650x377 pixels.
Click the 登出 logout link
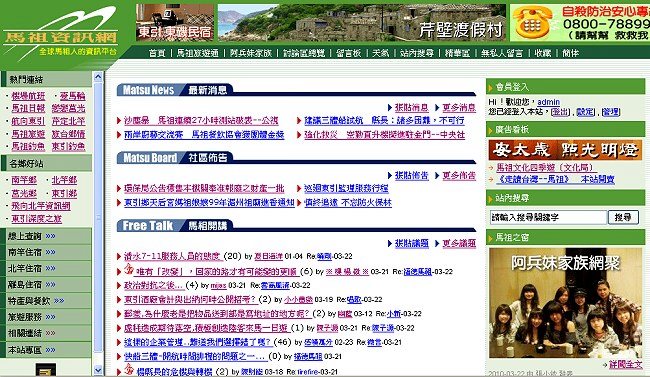(561, 112)
